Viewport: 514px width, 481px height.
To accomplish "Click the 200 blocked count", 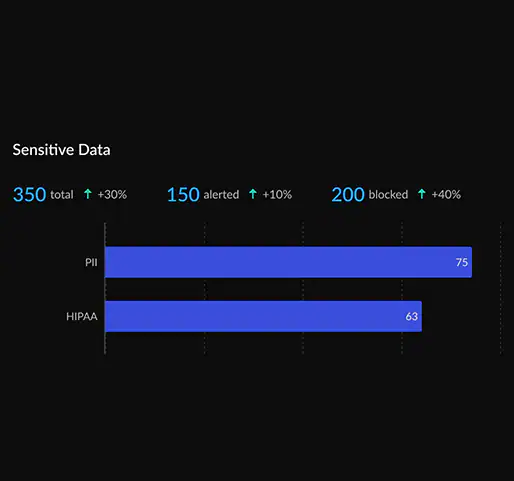I will point(348,194).
